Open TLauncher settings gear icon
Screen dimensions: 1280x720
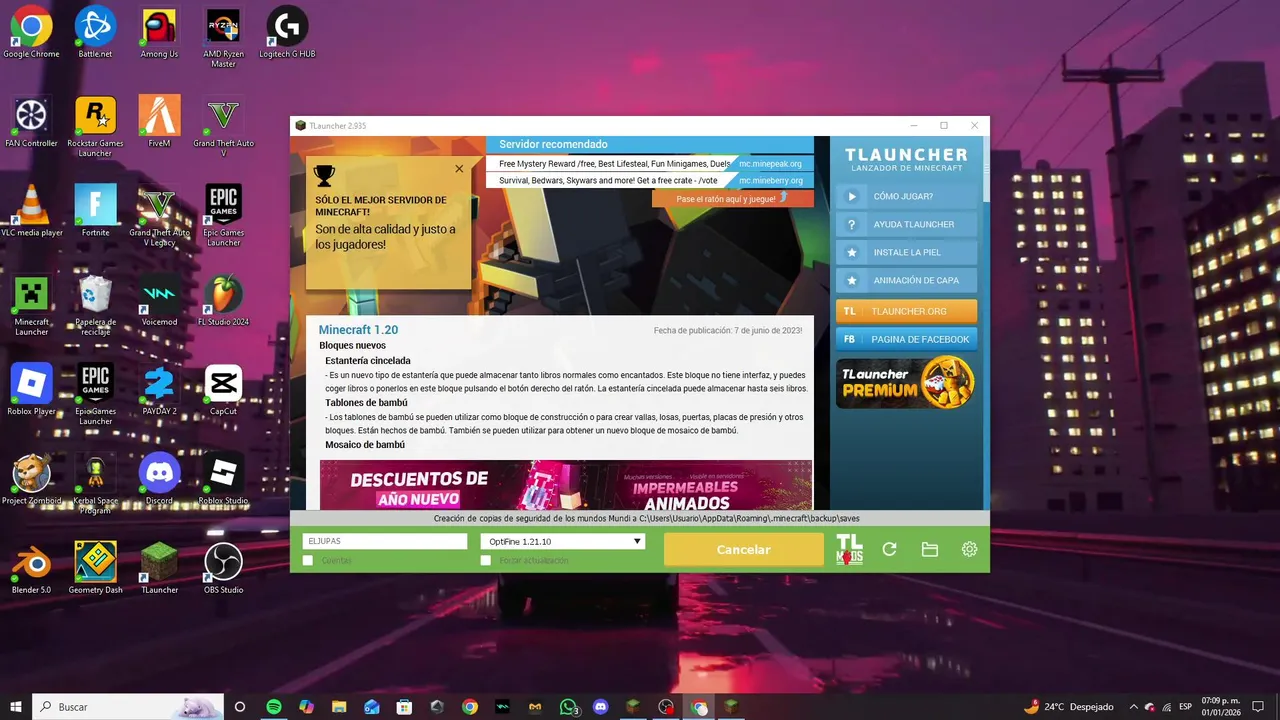[969, 549]
